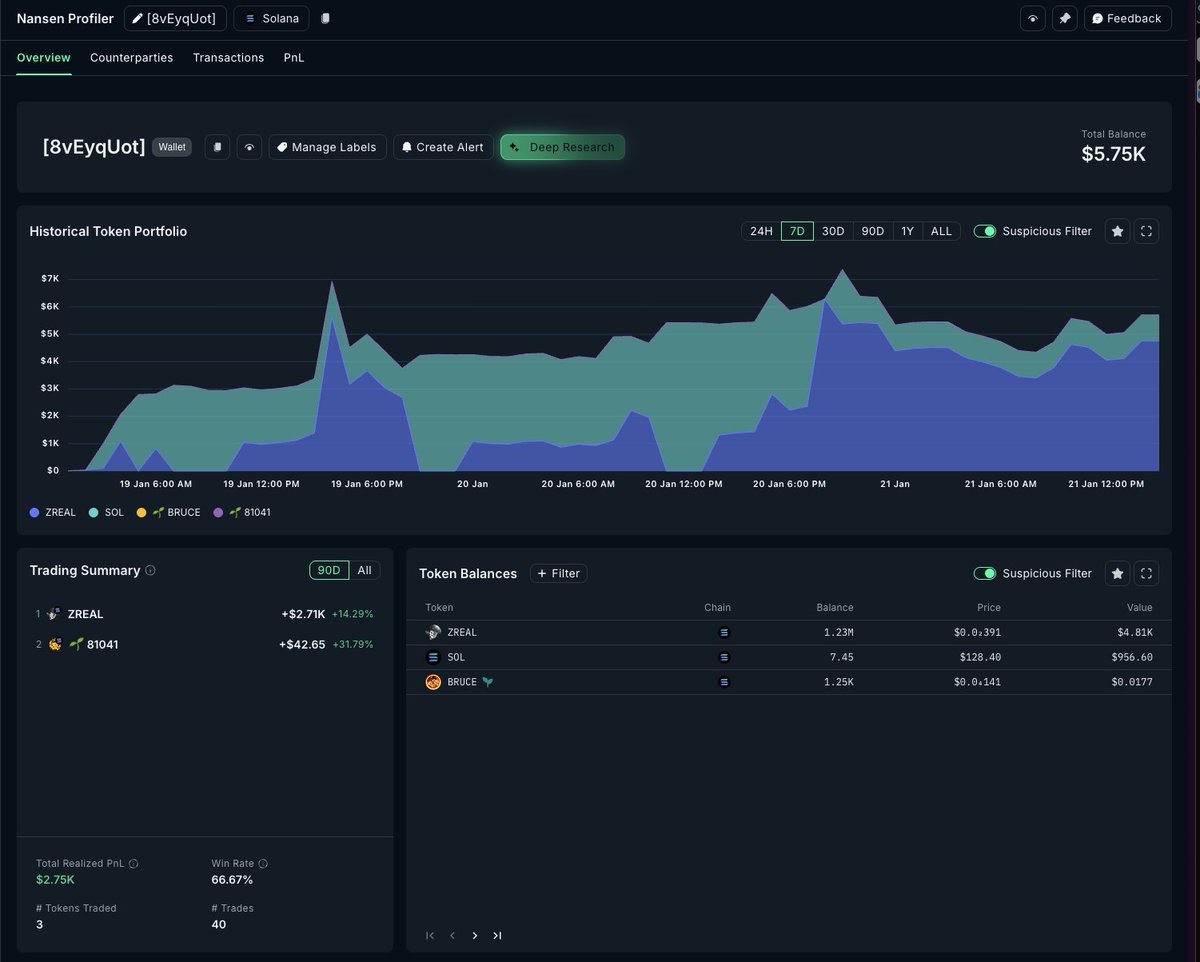
Task: Click Solana chain icon in SOL row
Action: (724, 657)
